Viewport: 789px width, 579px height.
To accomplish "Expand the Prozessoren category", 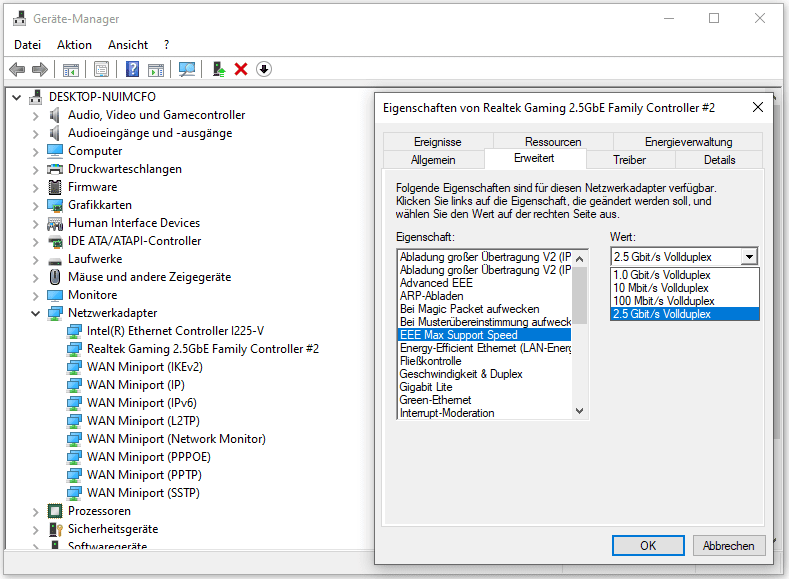I will (x=35, y=512).
